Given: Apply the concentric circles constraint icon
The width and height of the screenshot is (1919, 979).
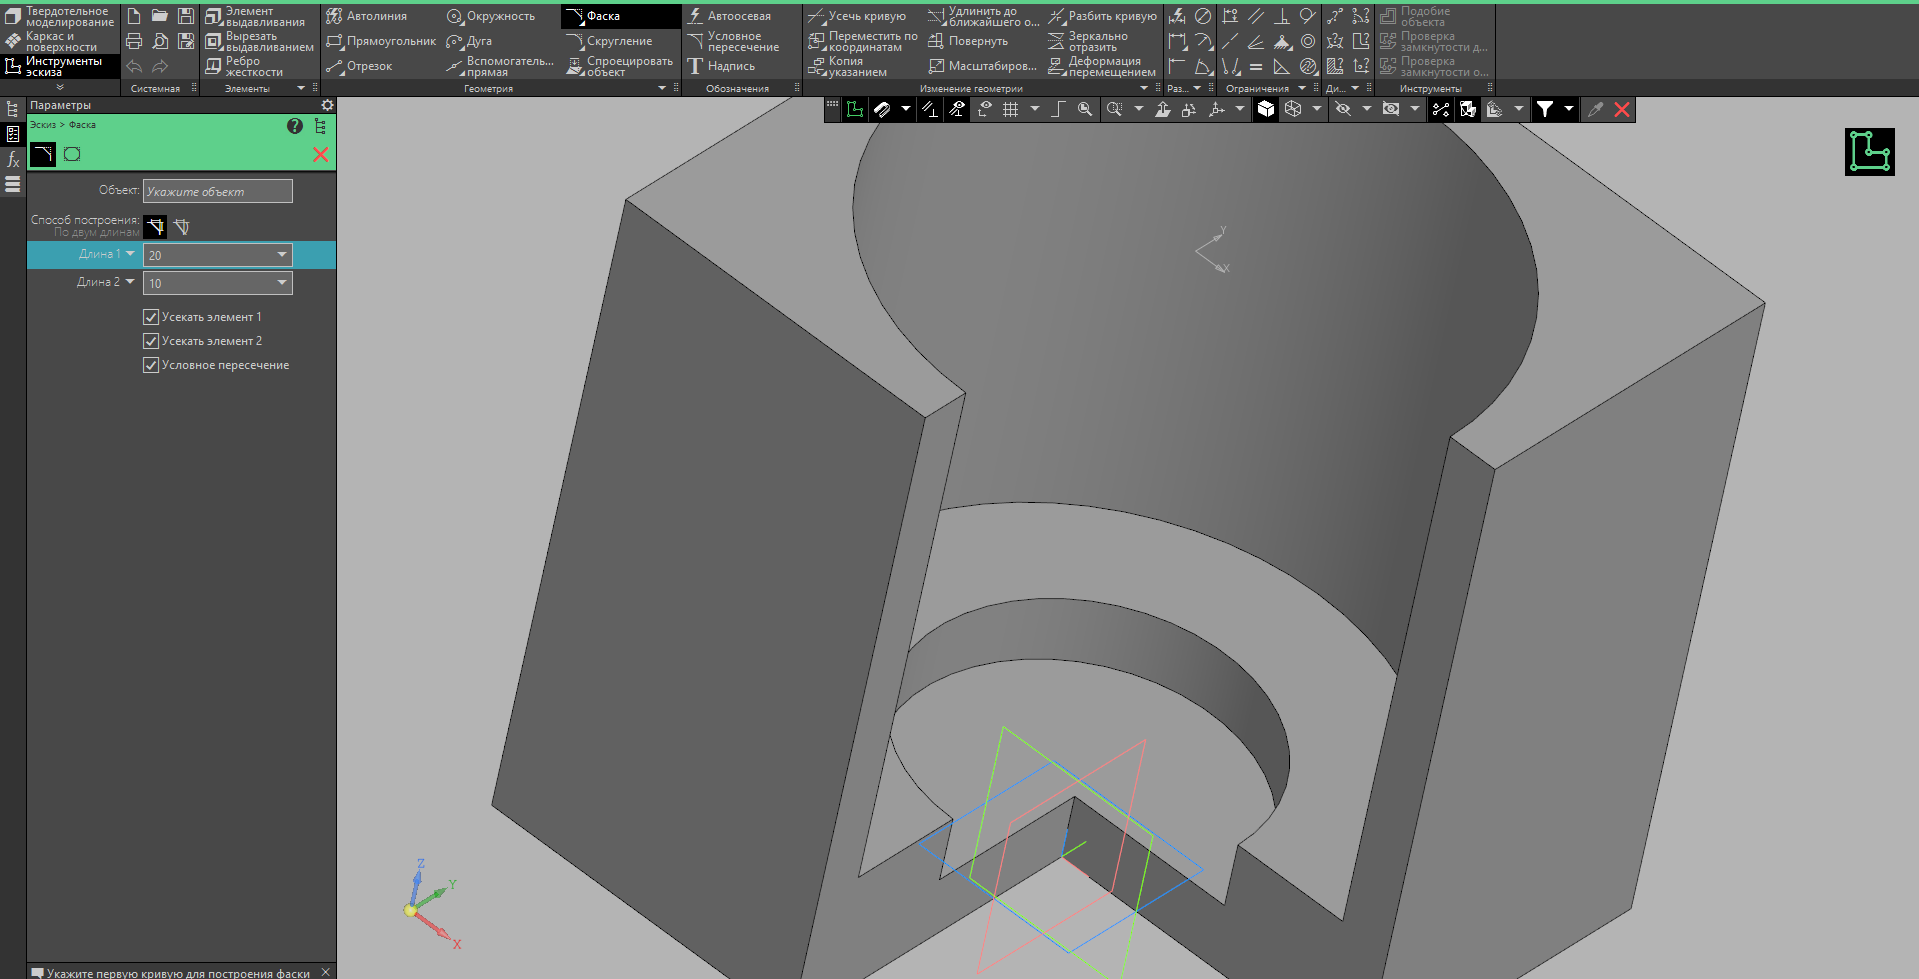Looking at the screenshot, I should pos(1308,41).
